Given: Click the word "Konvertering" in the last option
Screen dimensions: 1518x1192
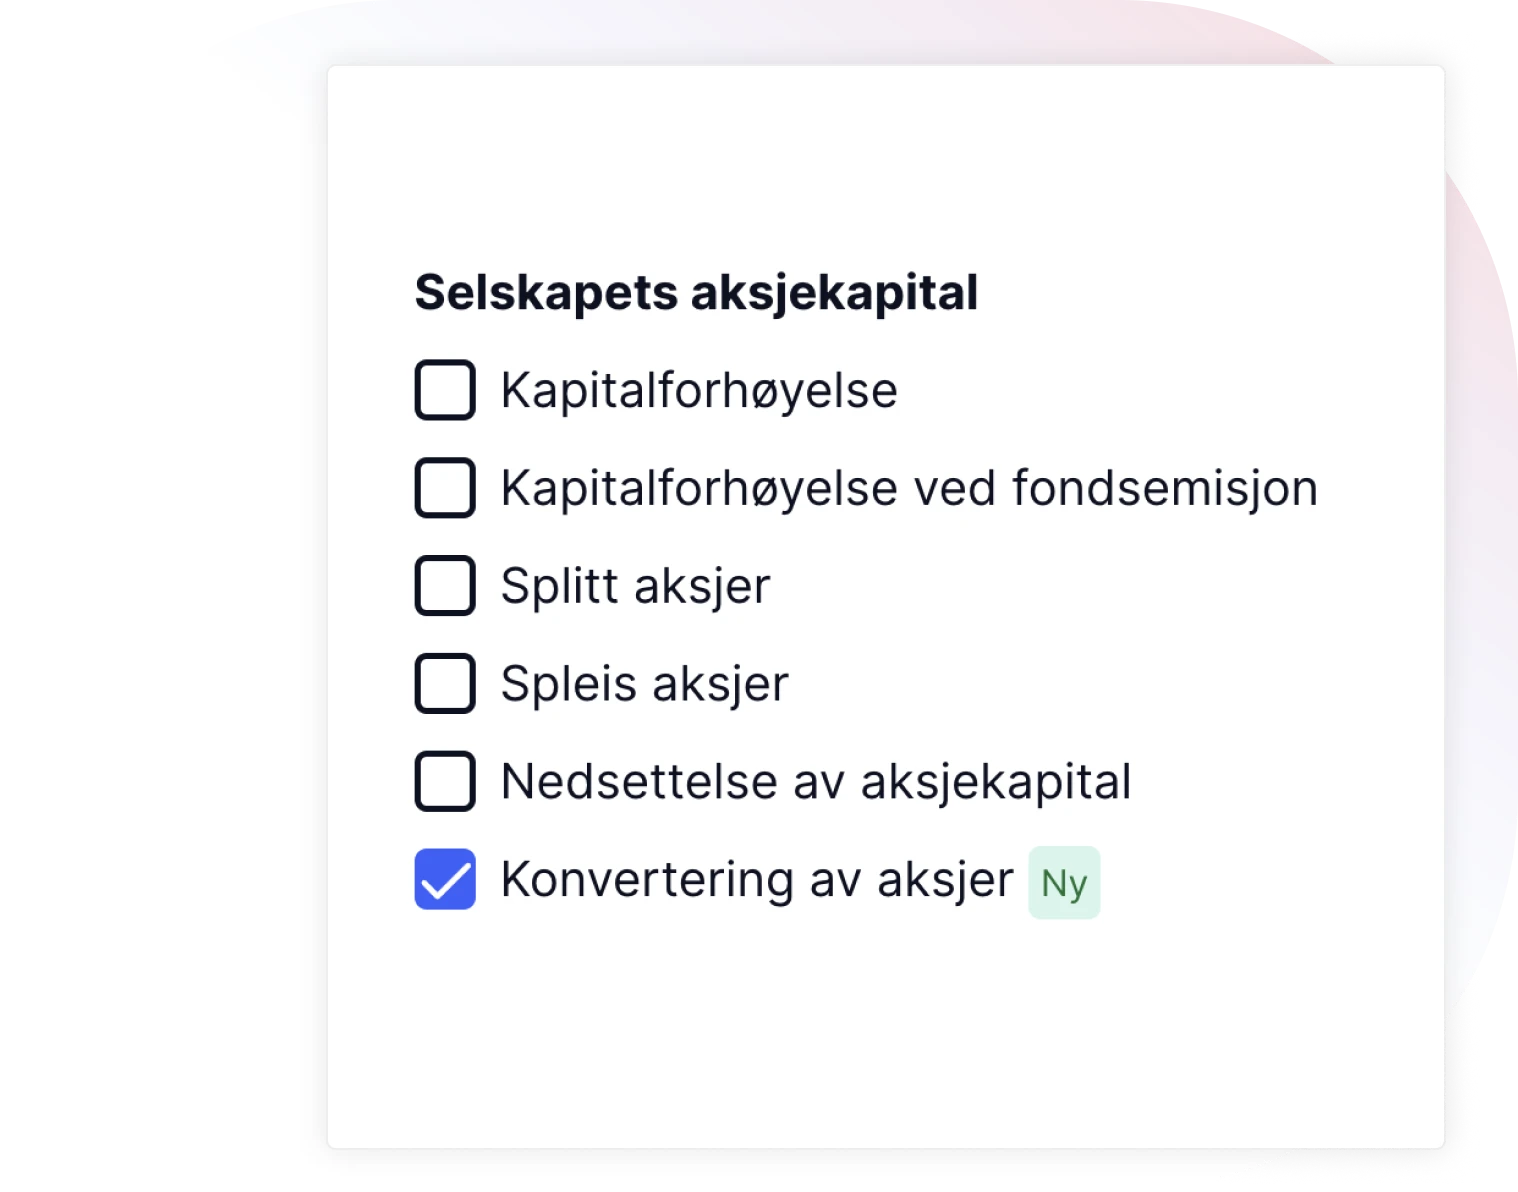Looking at the screenshot, I should point(647,880).
